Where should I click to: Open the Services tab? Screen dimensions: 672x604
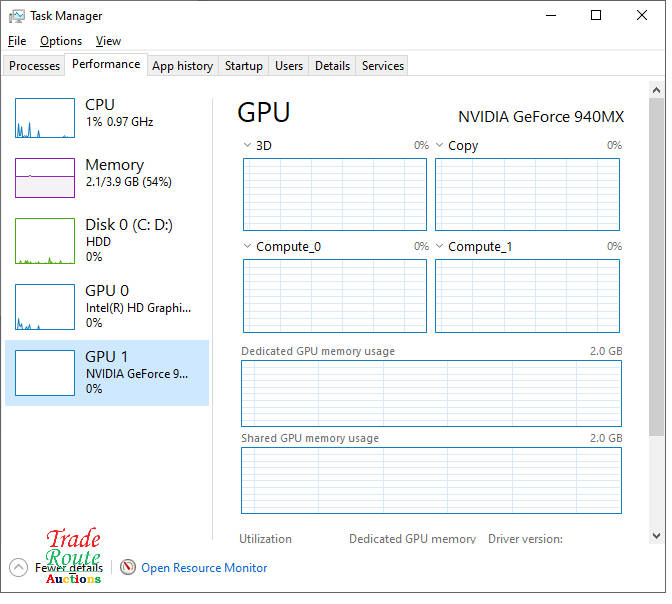coord(383,66)
